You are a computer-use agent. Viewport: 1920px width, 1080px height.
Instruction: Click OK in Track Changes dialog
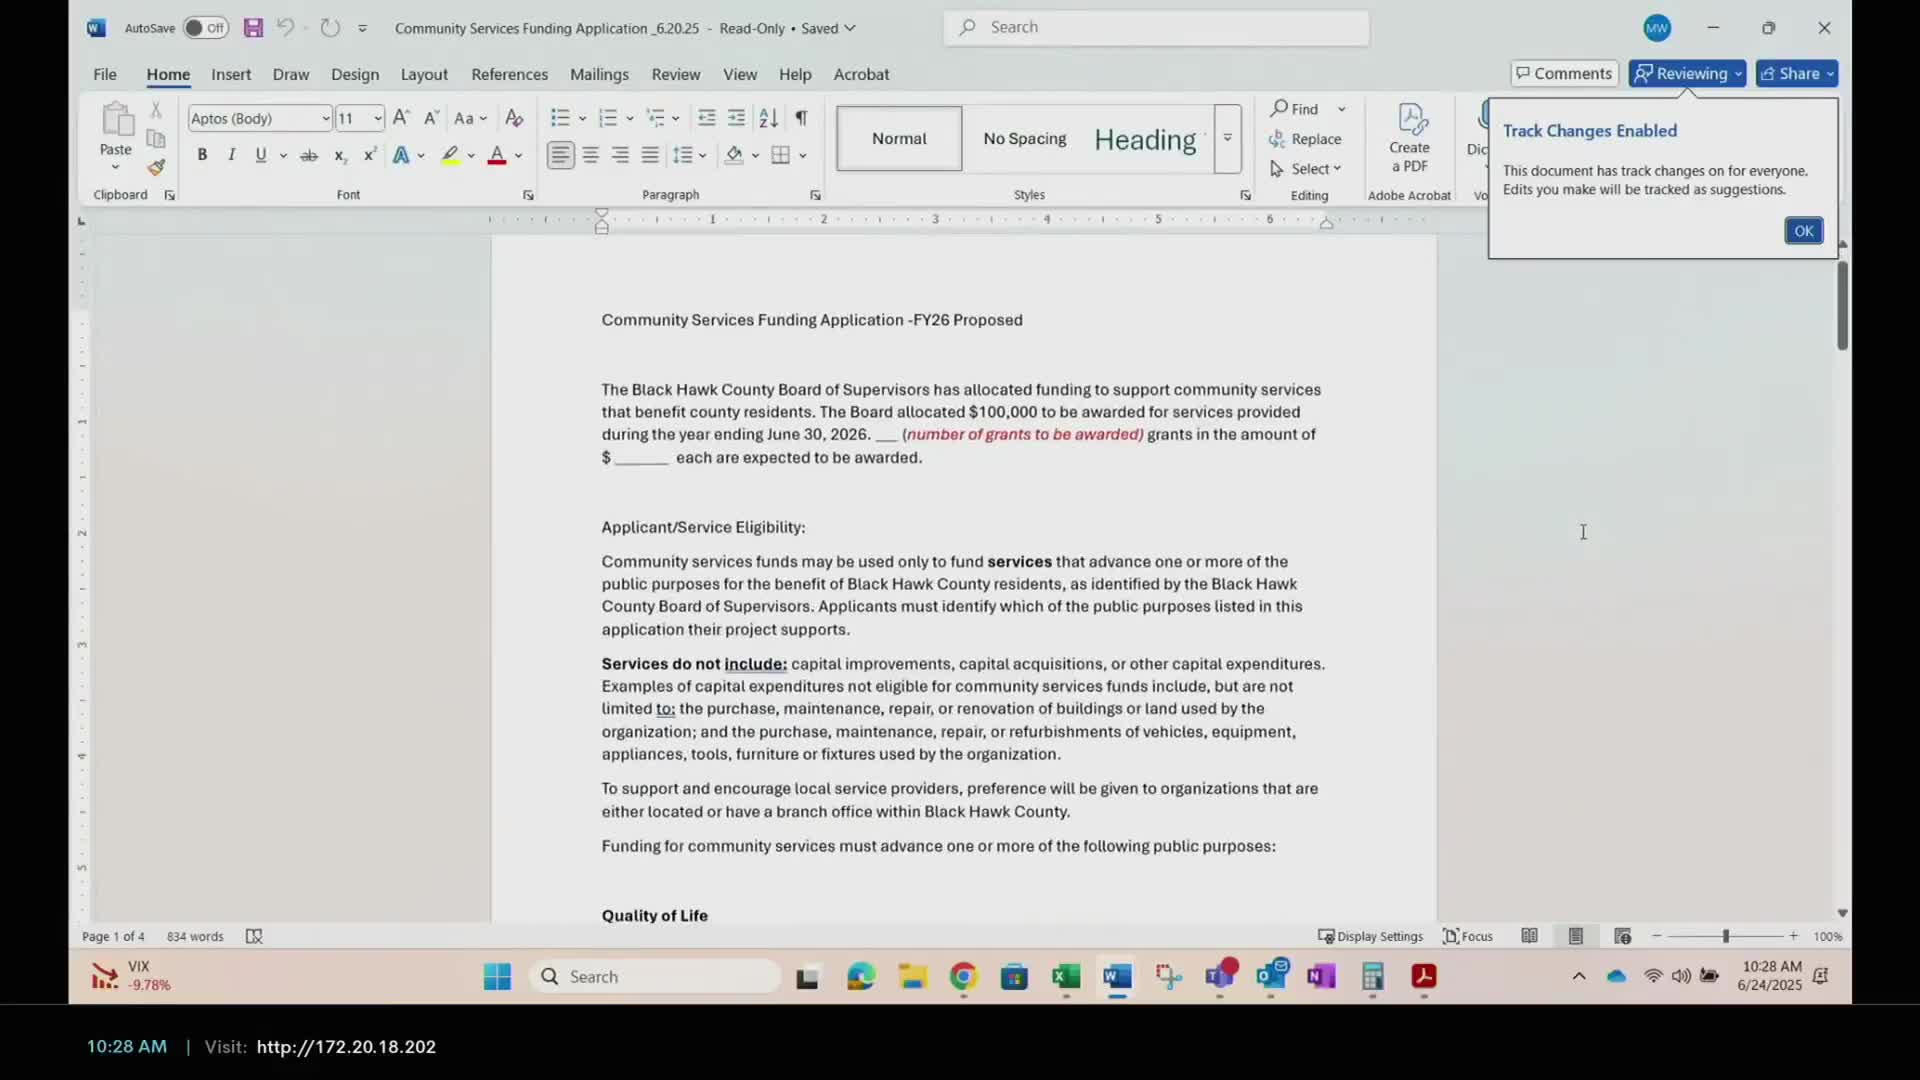[1803, 231]
